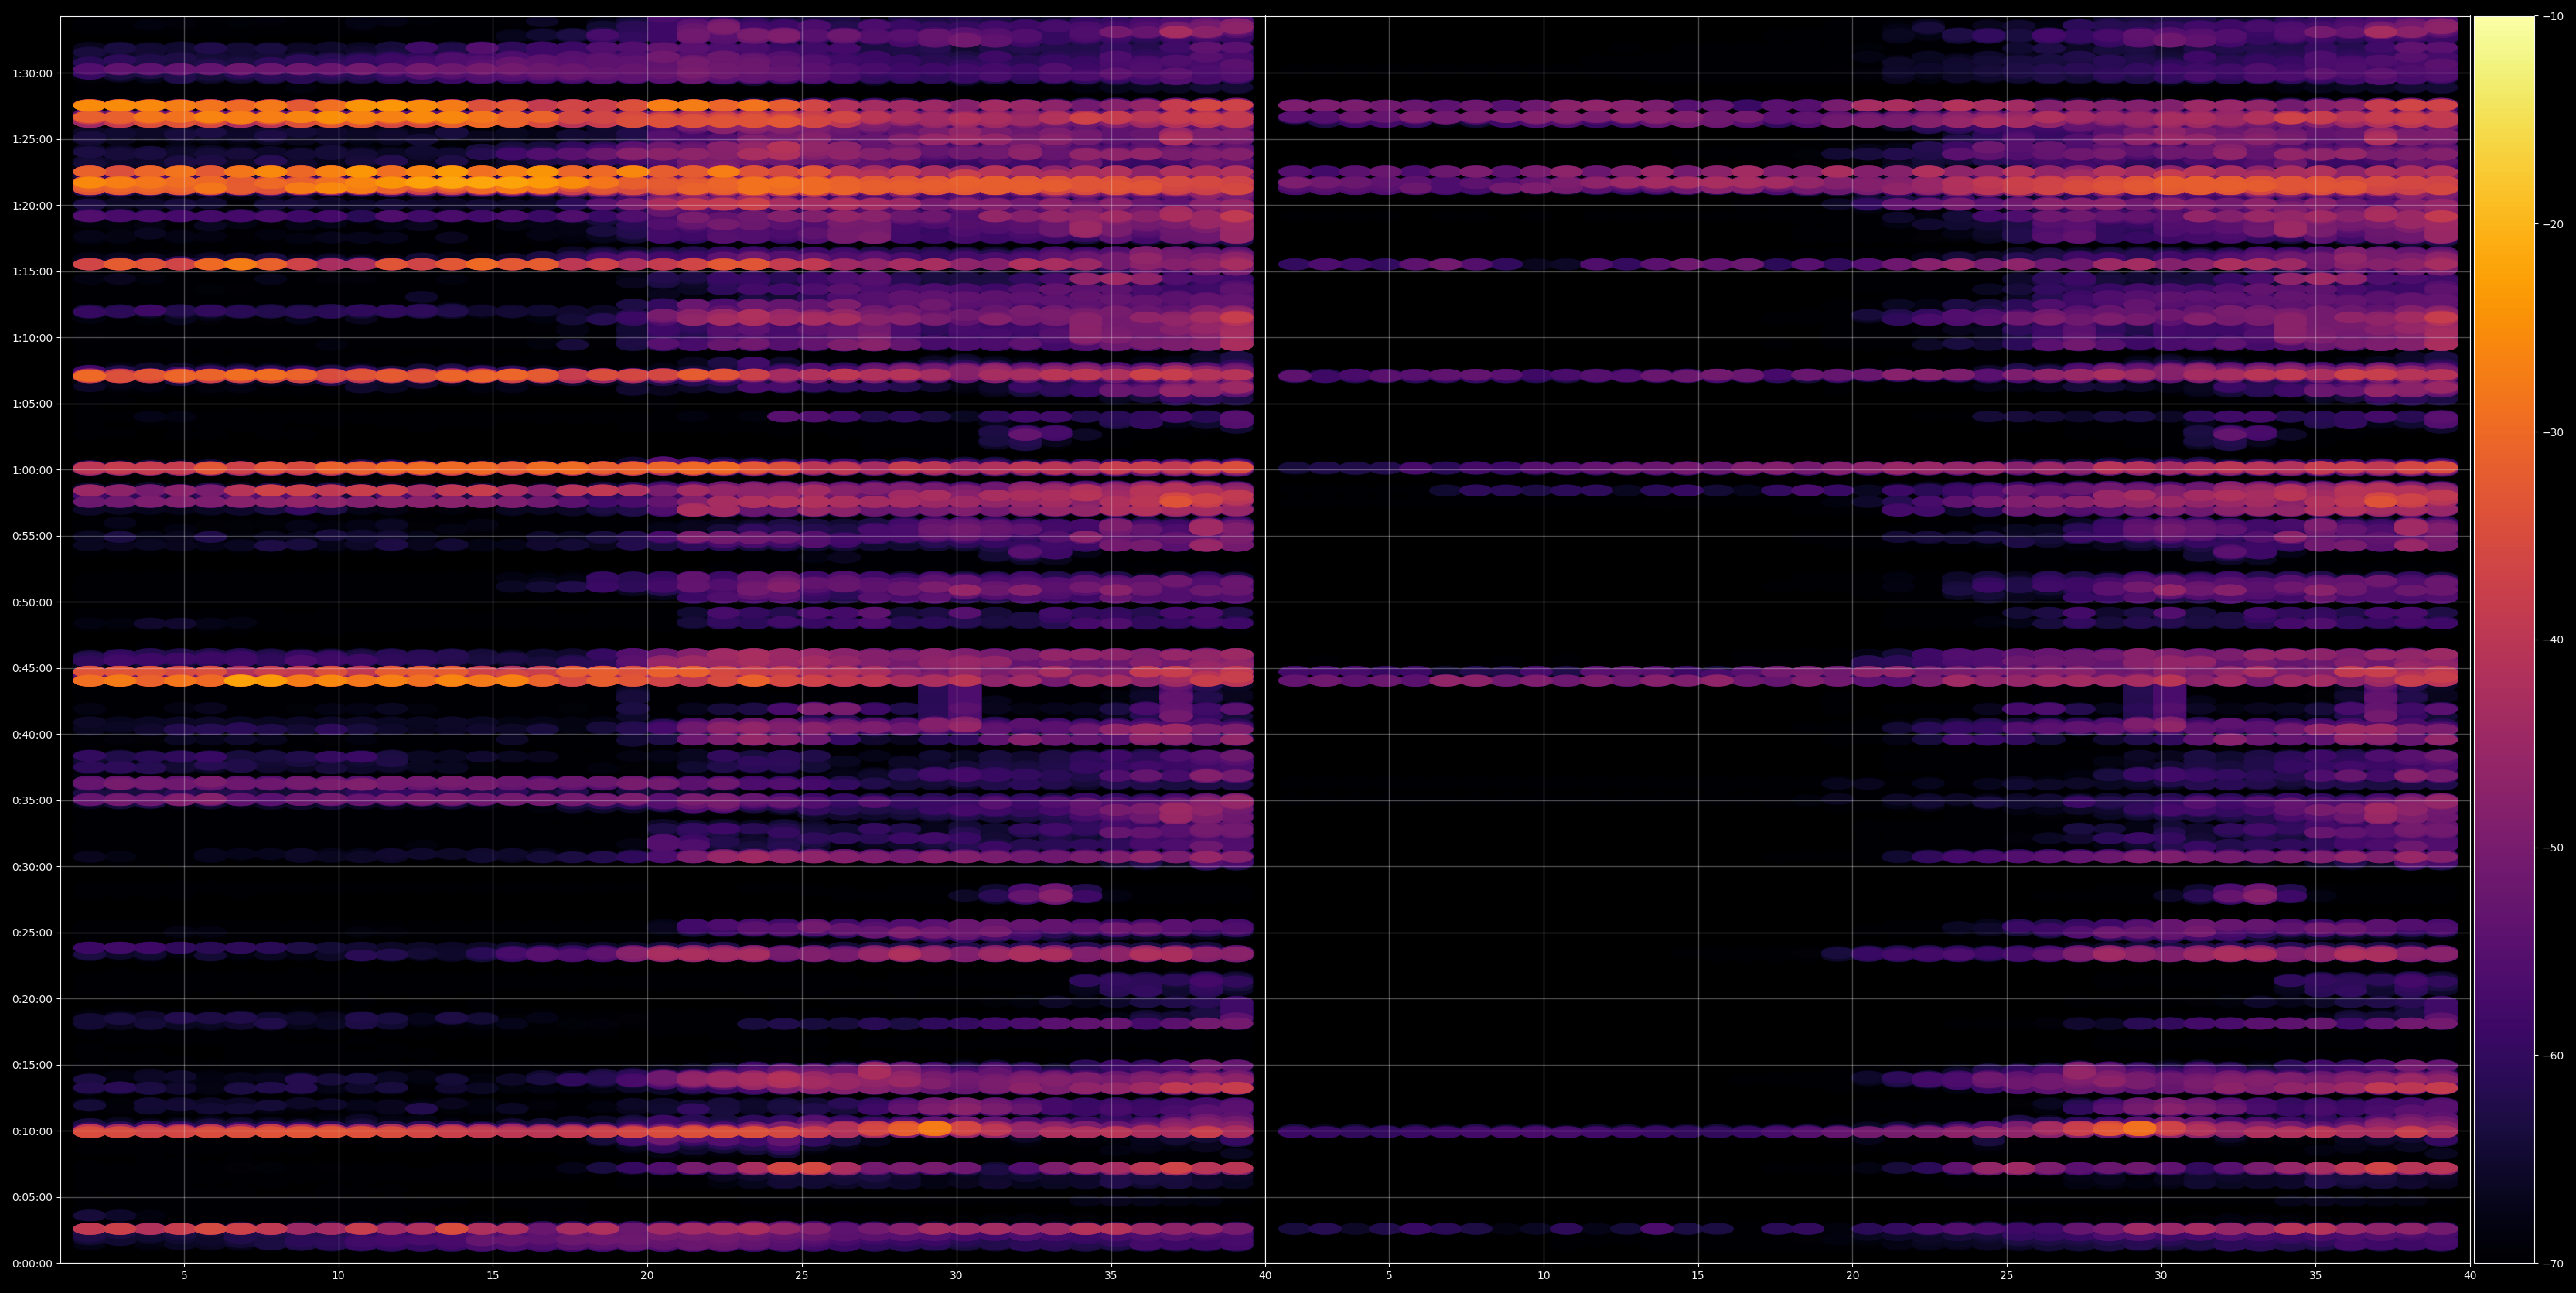The height and width of the screenshot is (1293, 2576).
Task: Click the −10 colorbar tick label
Action: pos(2552,16)
